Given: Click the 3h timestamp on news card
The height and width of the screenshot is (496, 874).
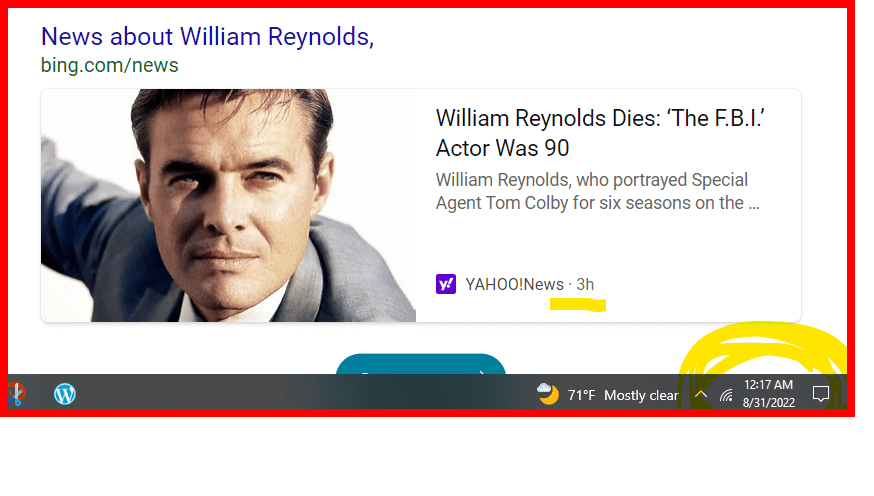Looking at the screenshot, I should pos(585,284).
